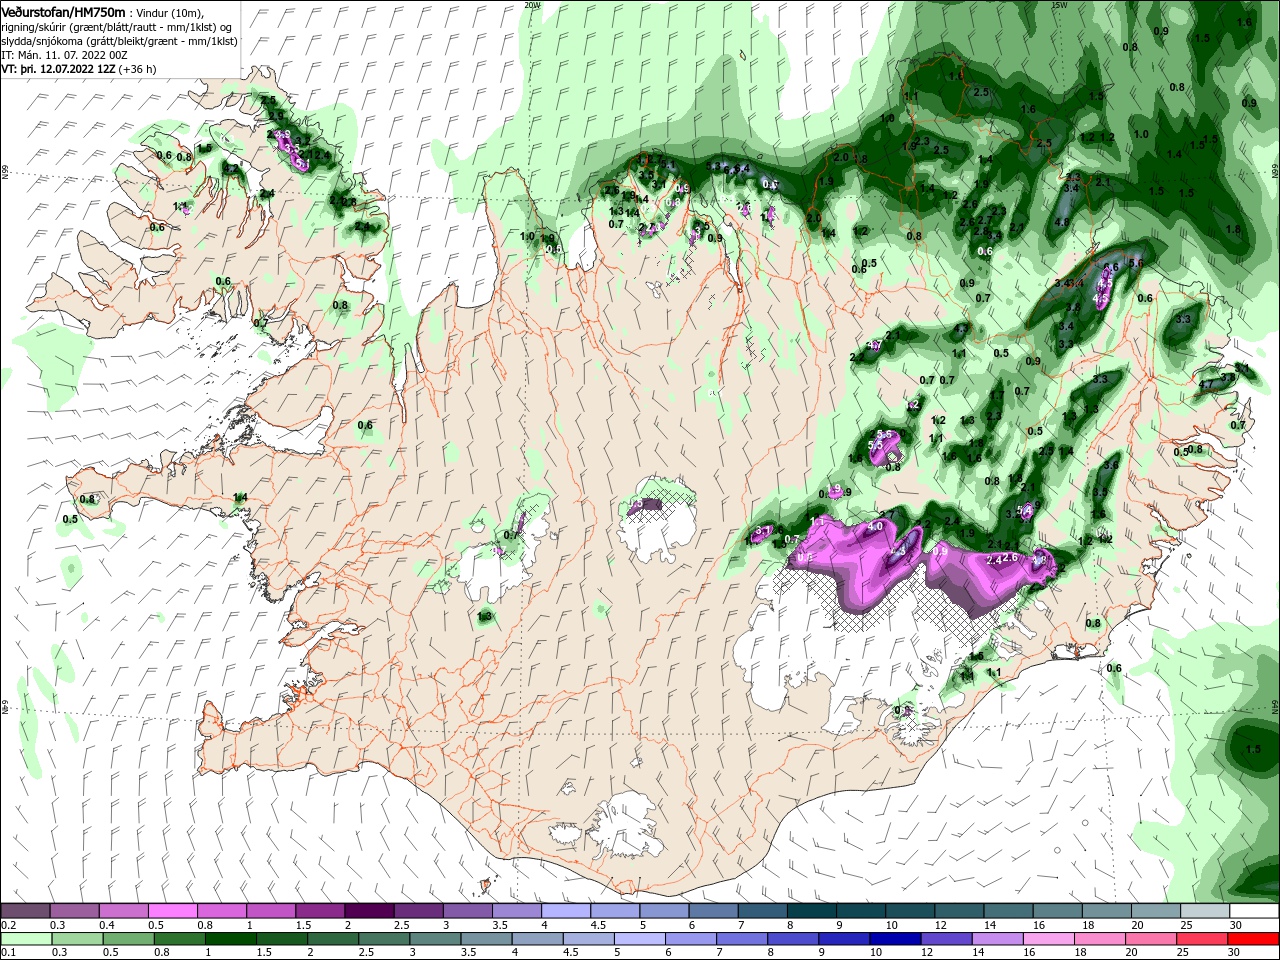This screenshot has height=960, width=1280.
Task: Click the '0.1' label under the rain scale
Action: [8, 953]
